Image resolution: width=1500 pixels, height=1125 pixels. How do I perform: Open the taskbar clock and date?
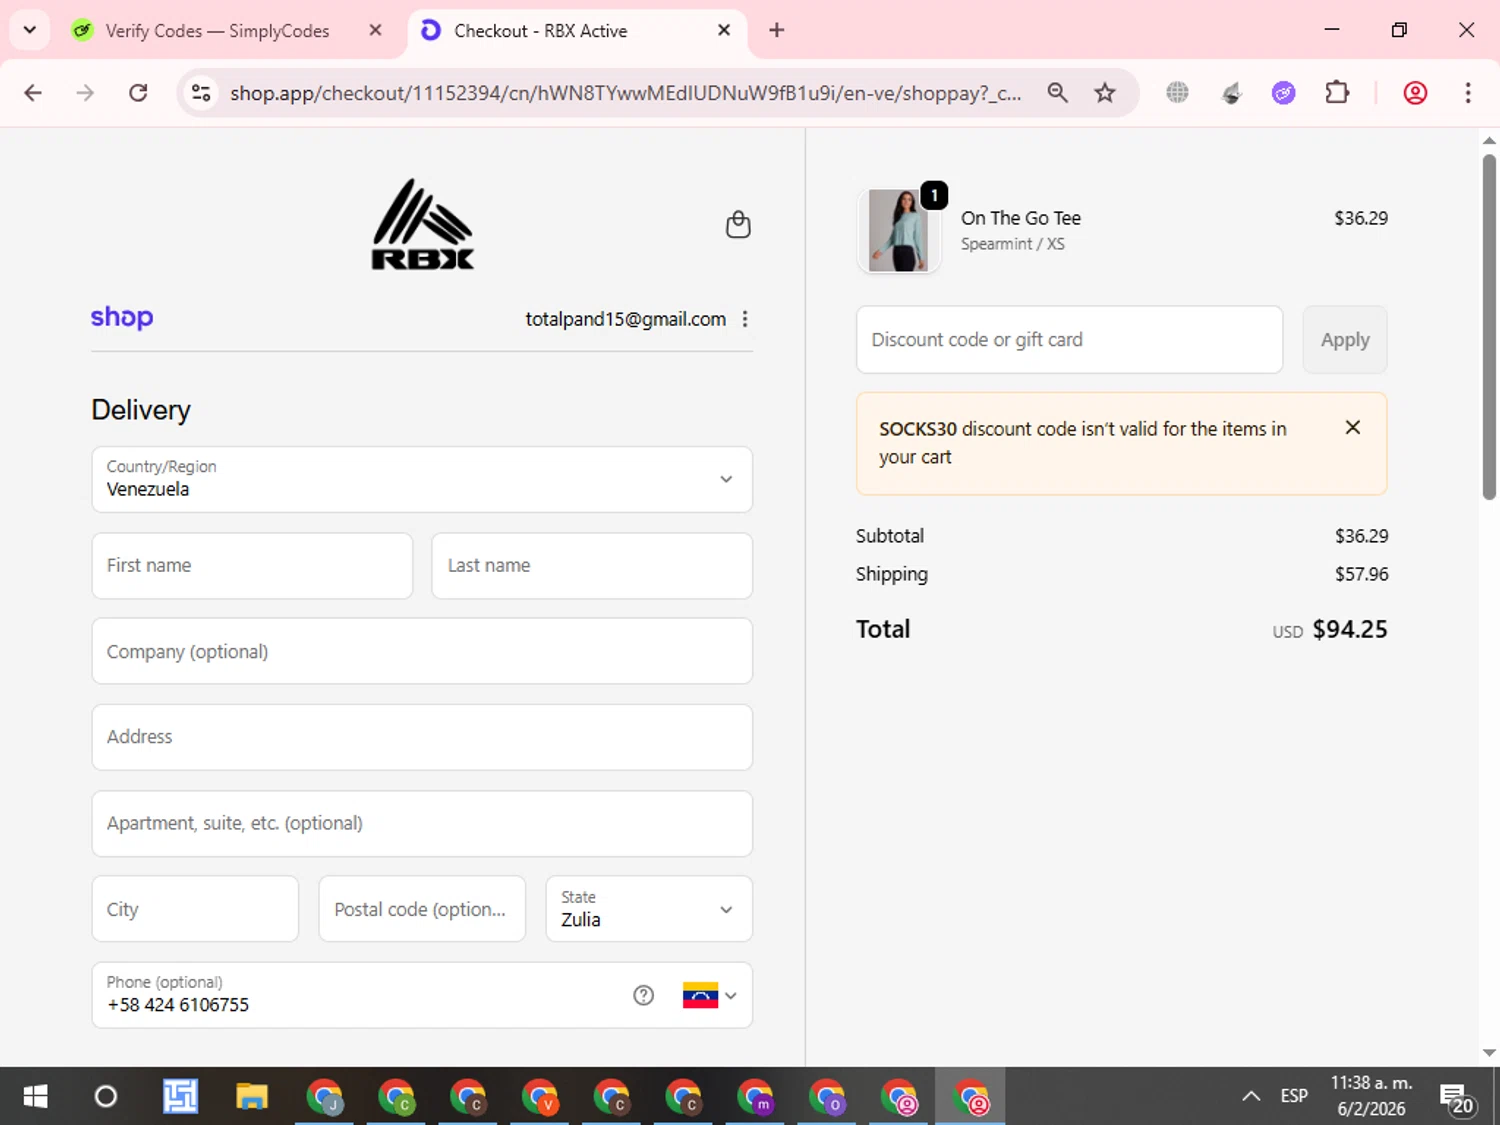pyautogui.click(x=1371, y=1096)
